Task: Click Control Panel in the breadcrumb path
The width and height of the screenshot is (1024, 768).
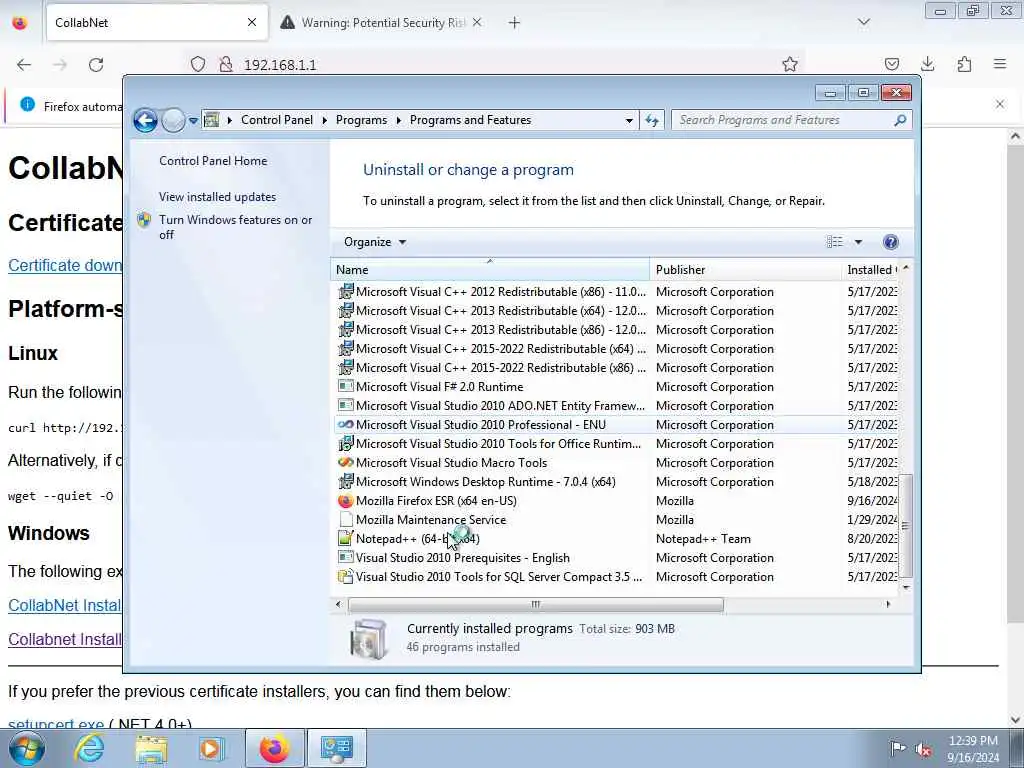Action: pyautogui.click(x=277, y=120)
